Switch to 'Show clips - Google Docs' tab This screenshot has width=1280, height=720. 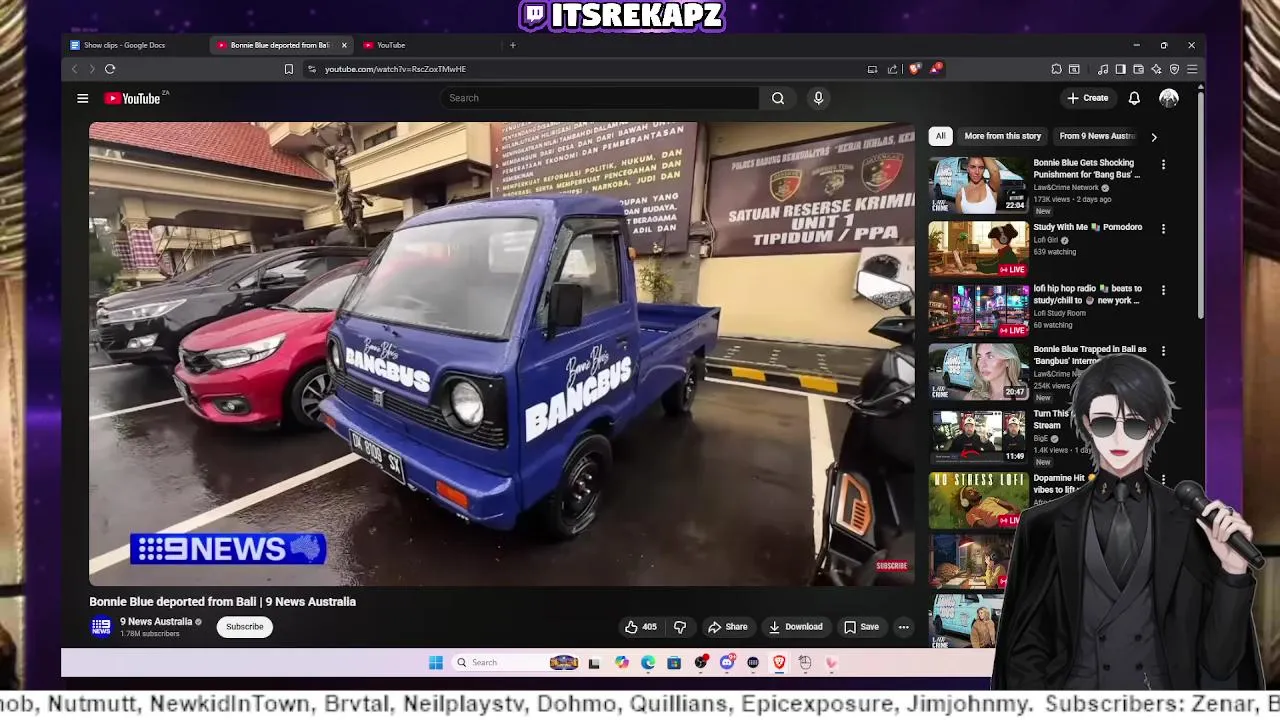point(124,45)
